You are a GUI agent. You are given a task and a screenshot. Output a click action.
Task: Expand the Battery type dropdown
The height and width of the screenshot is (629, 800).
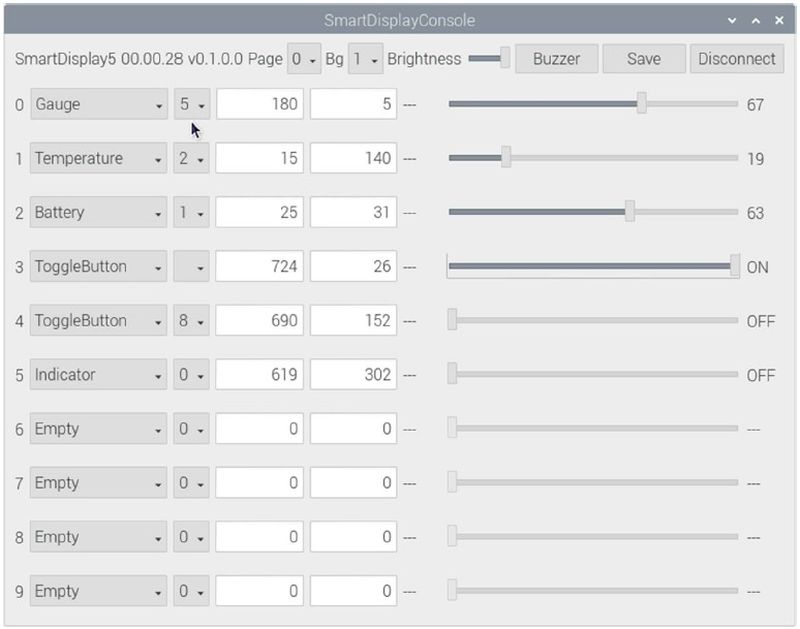98,212
